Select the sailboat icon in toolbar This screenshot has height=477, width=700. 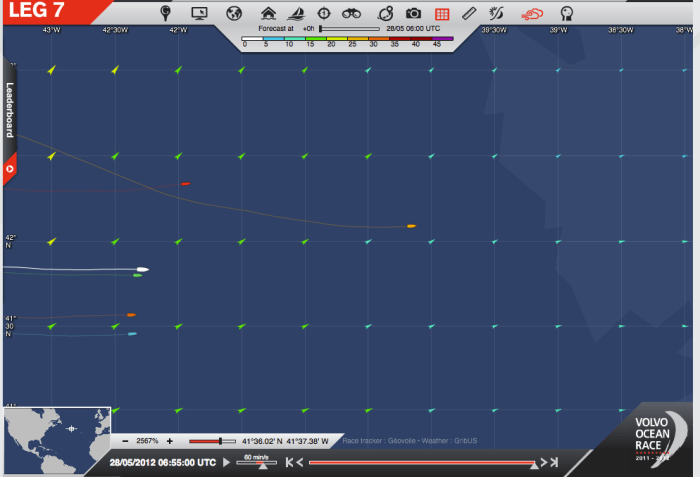(x=296, y=14)
